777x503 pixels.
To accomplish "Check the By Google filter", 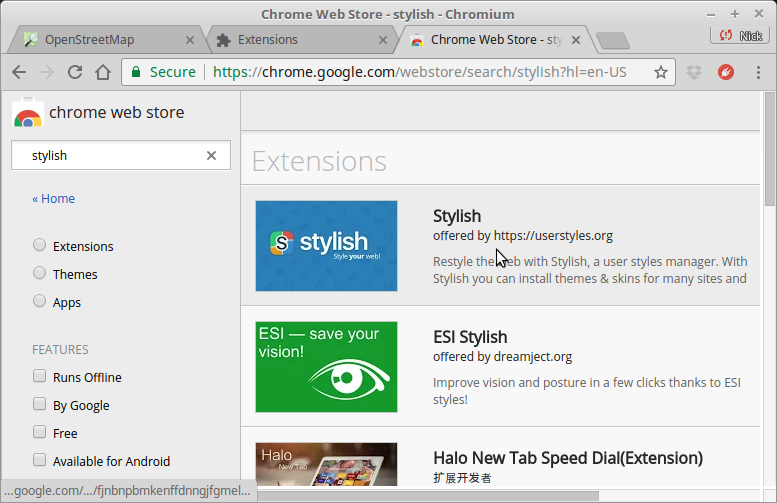I will click(39, 404).
